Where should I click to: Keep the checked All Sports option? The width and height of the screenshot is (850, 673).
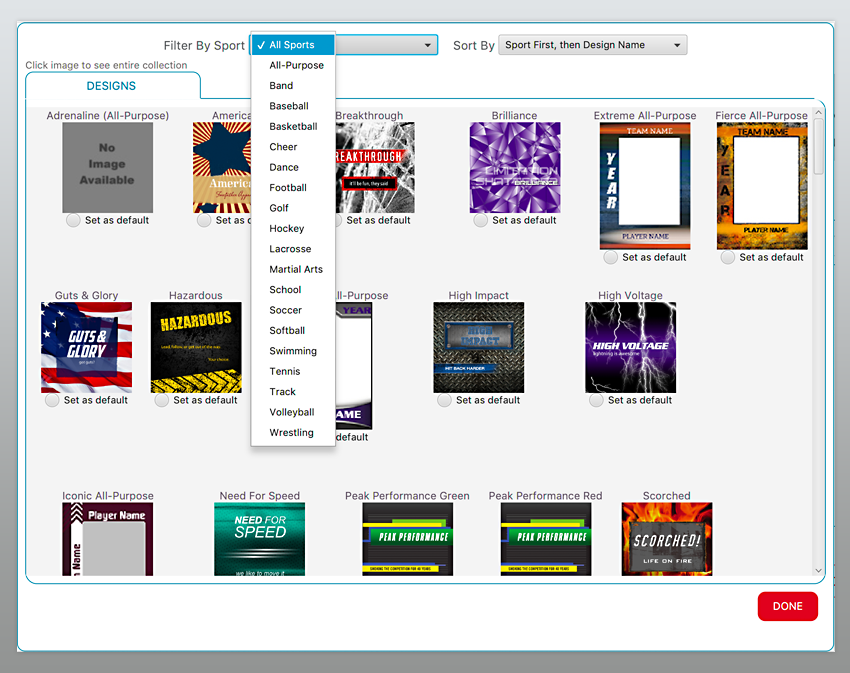pos(293,45)
